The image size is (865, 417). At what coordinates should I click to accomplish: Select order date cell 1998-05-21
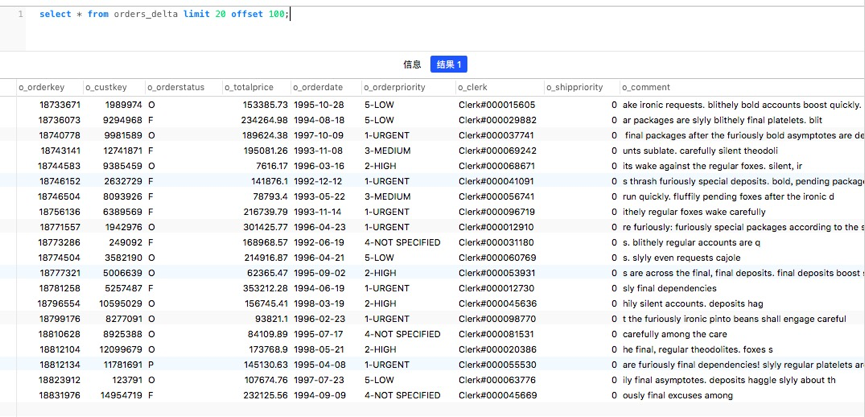(318, 350)
